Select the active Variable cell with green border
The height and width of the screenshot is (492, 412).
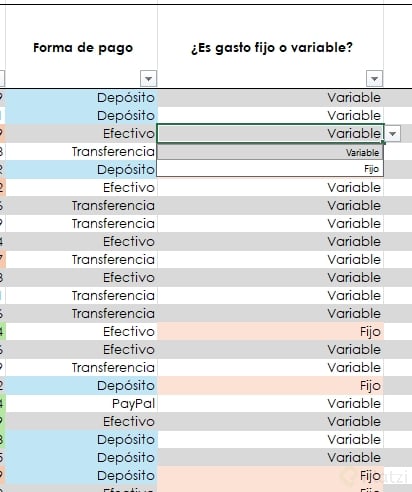(x=270, y=133)
